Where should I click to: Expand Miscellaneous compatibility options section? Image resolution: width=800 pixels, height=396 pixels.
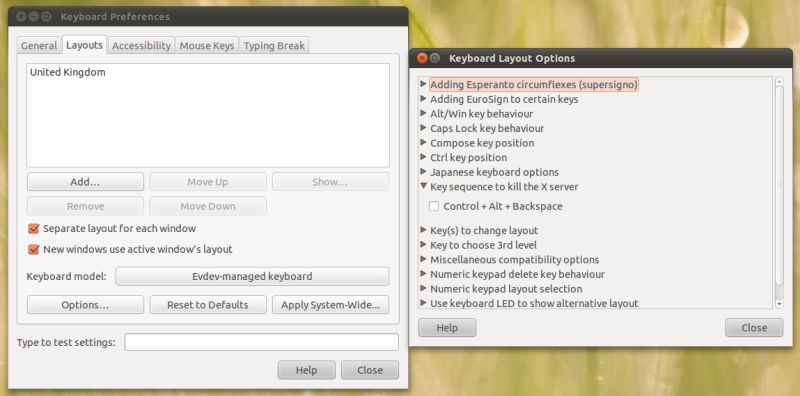[x=423, y=259]
